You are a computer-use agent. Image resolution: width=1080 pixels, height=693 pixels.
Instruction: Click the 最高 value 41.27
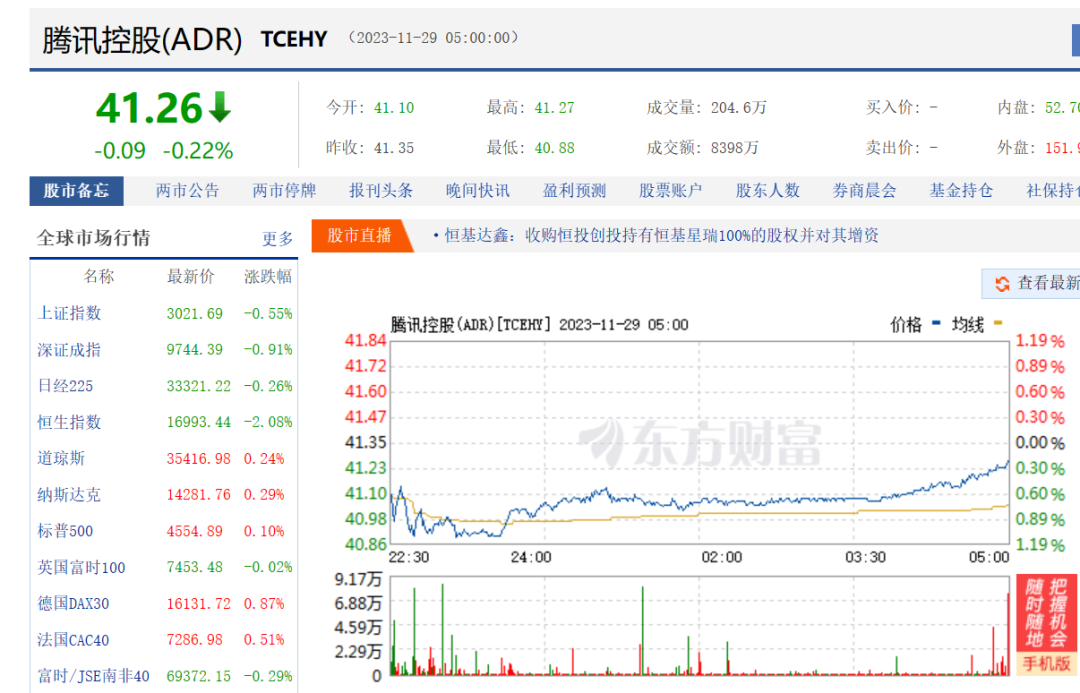point(554,108)
